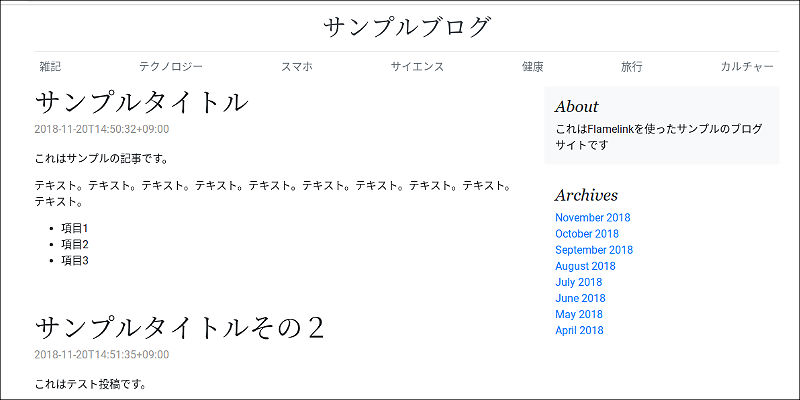Click the list item 項目2

point(74,244)
